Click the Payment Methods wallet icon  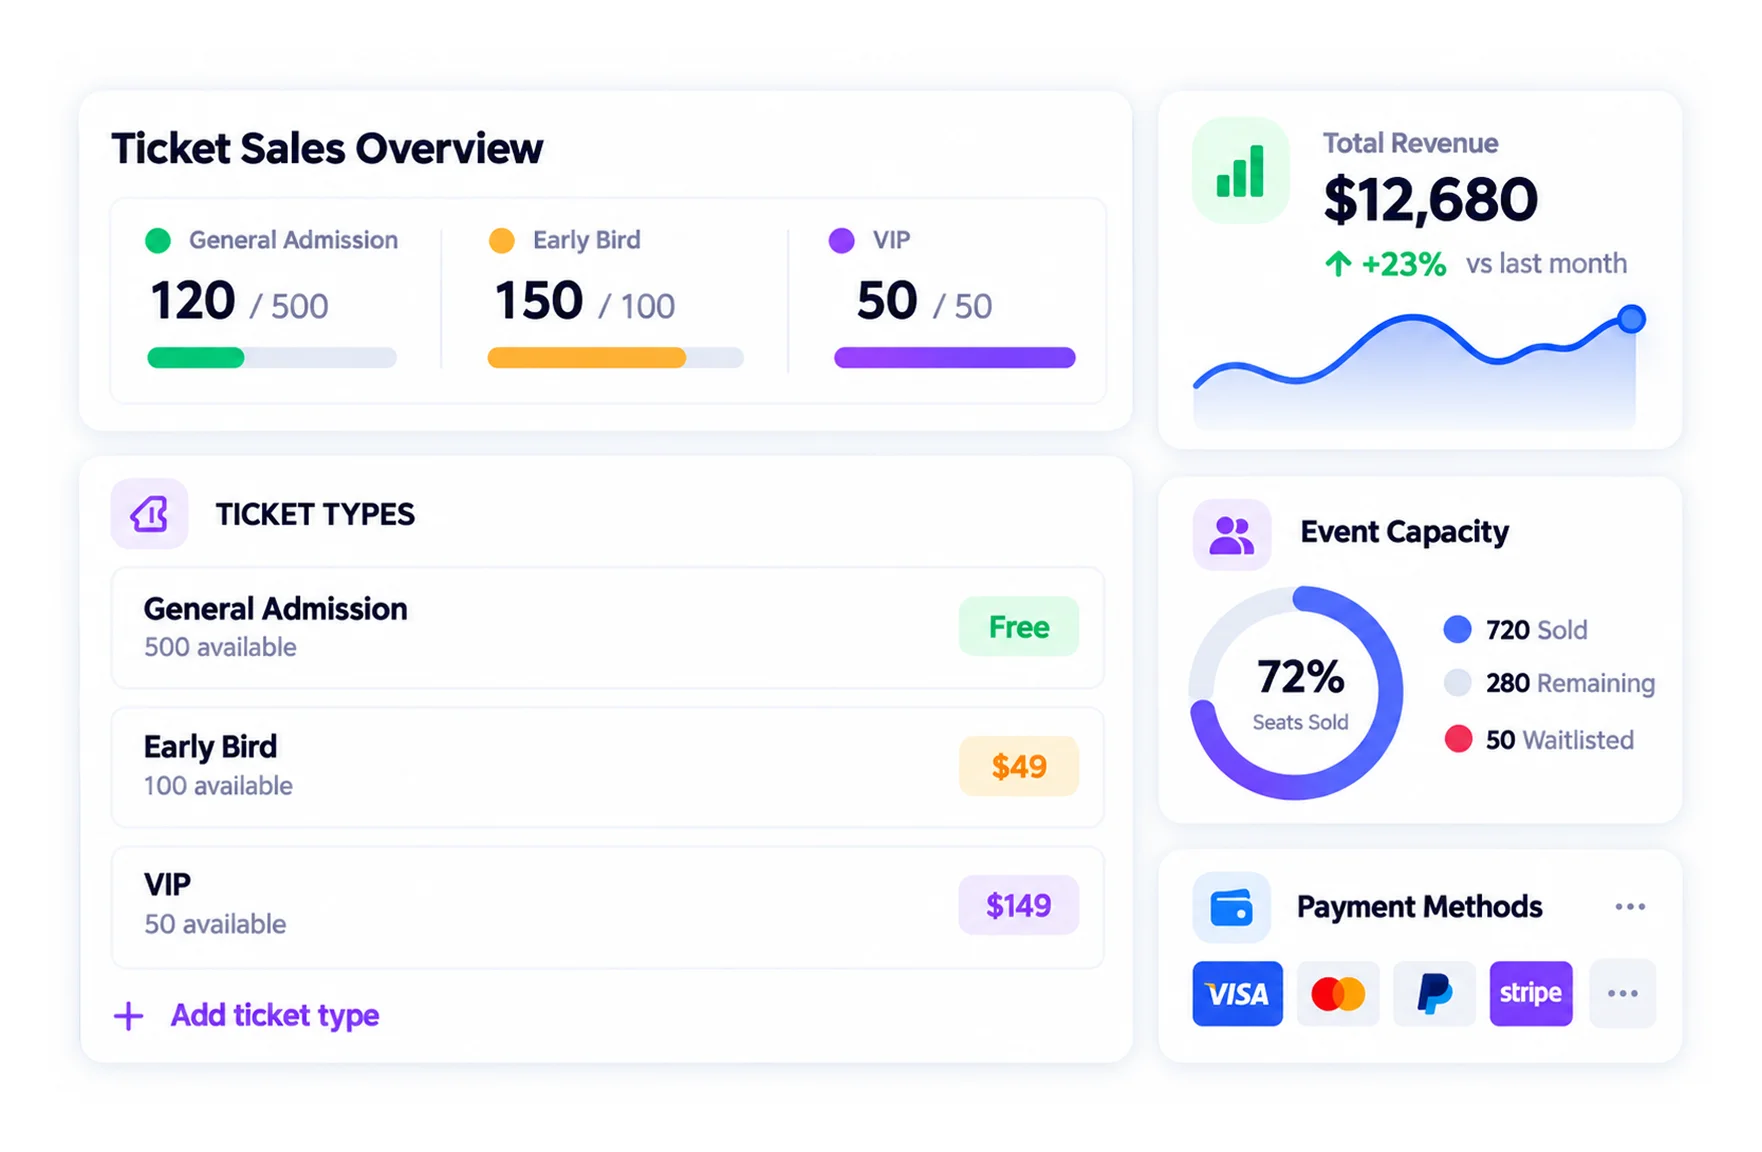[x=1232, y=908]
